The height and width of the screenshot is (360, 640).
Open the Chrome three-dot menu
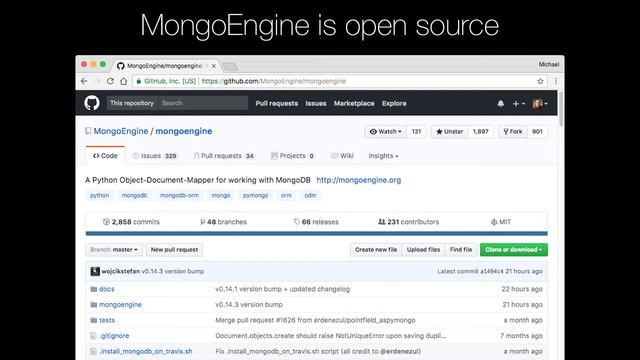(556, 81)
